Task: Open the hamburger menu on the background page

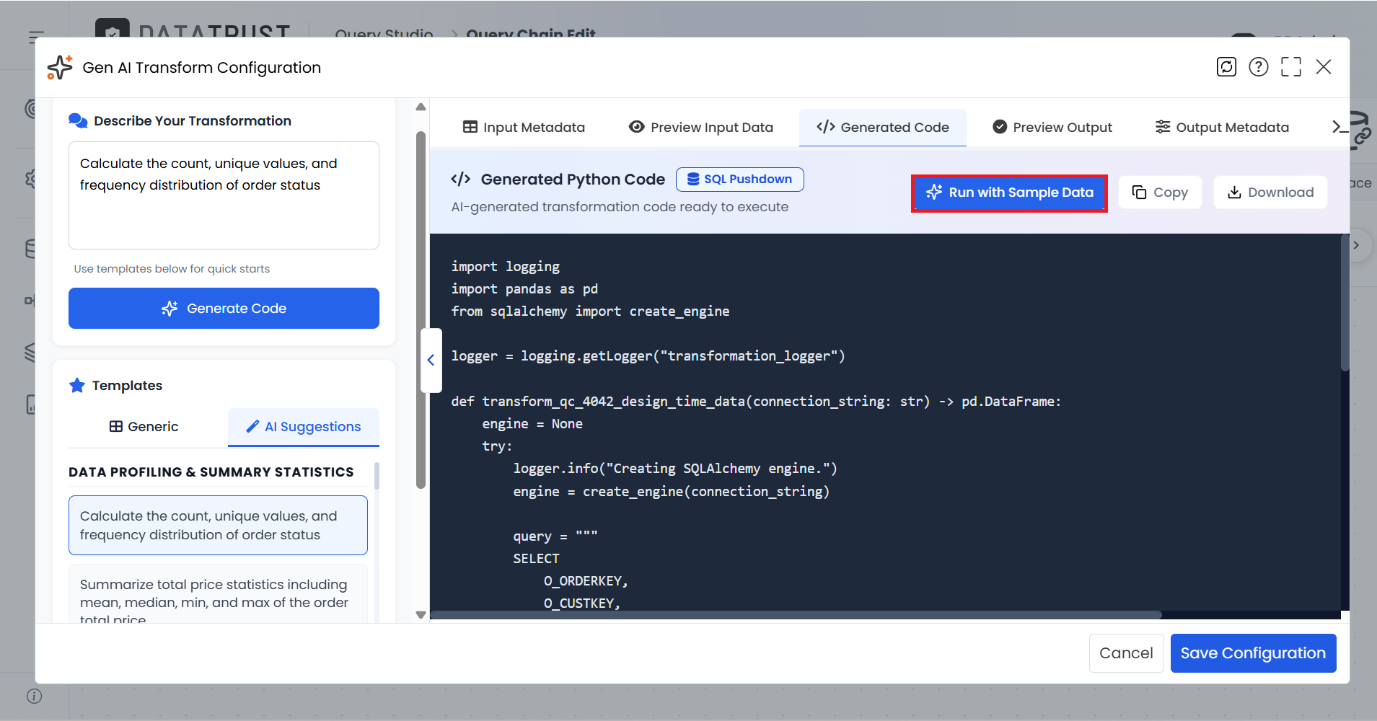Action: (37, 37)
